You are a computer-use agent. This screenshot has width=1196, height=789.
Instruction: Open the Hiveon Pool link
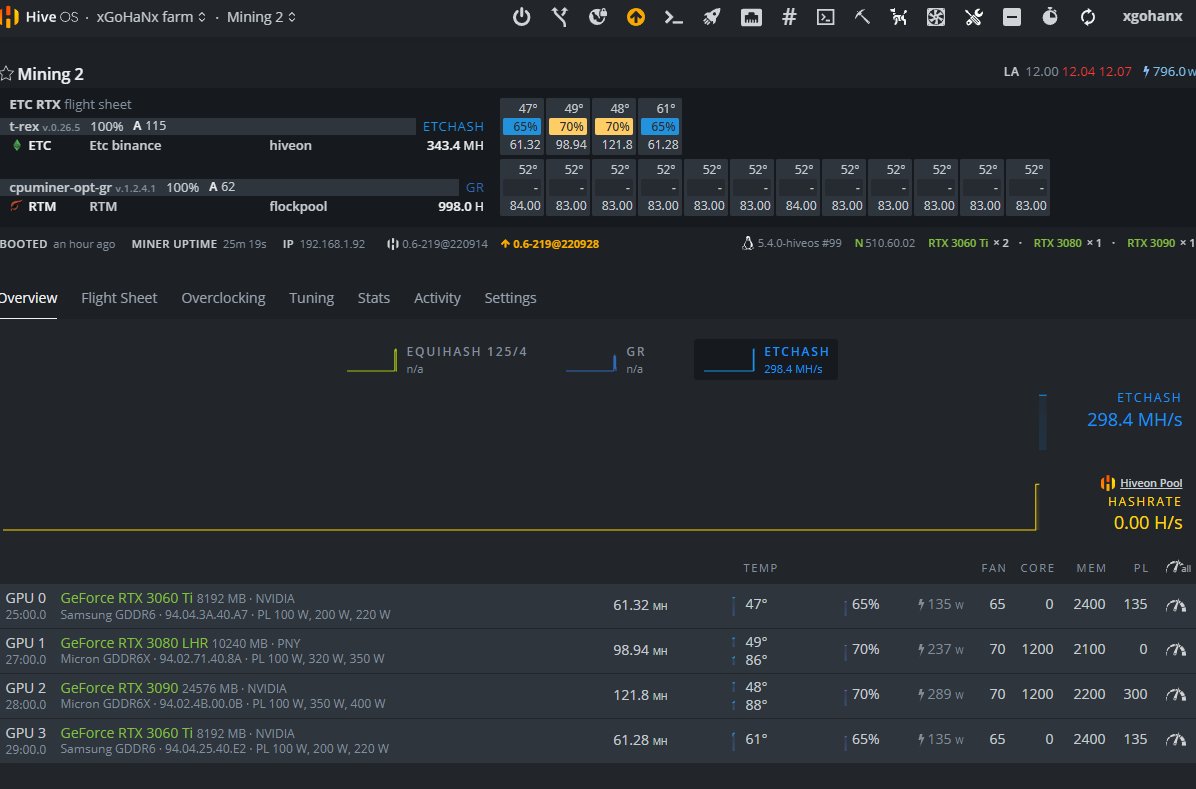[1150, 483]
